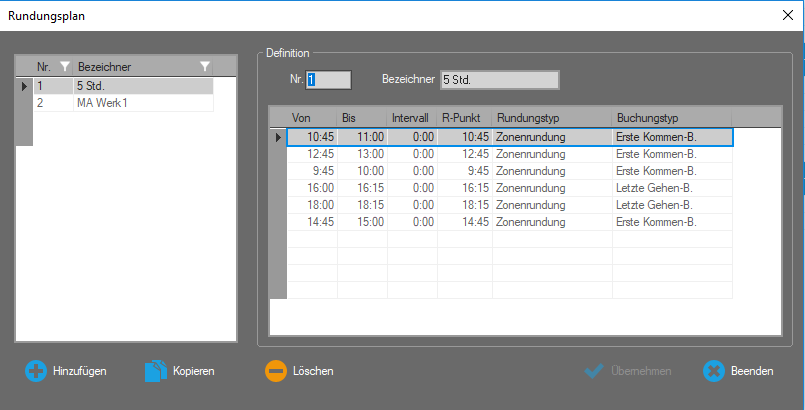Click the Buchungstyp column header
The height and width of the screenshot is (410, 805).
pyautogui.click(x=671, y=118)
